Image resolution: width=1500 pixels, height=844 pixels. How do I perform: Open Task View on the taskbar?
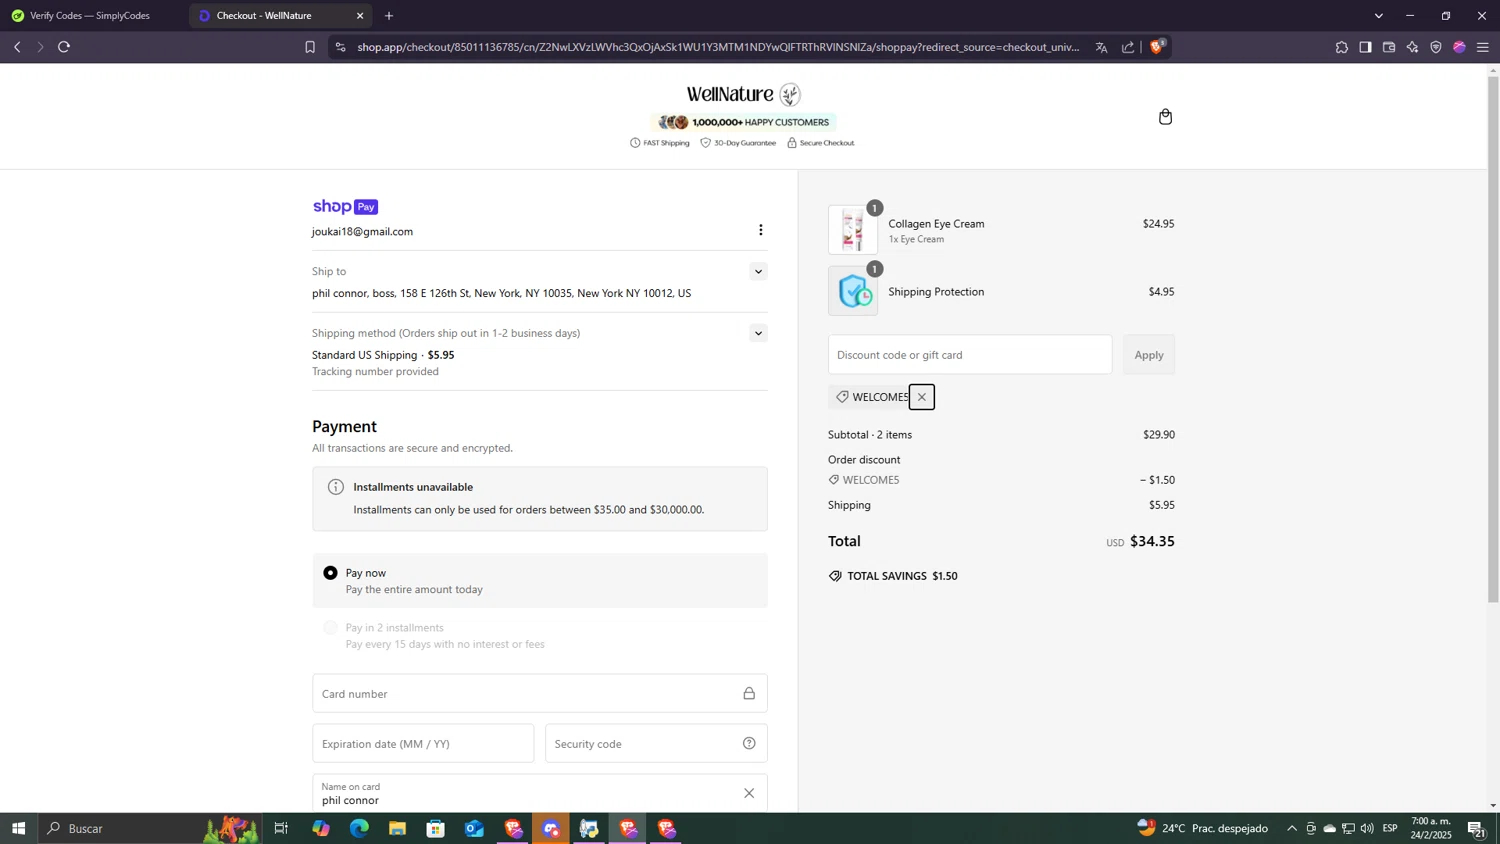click(282, 828)
